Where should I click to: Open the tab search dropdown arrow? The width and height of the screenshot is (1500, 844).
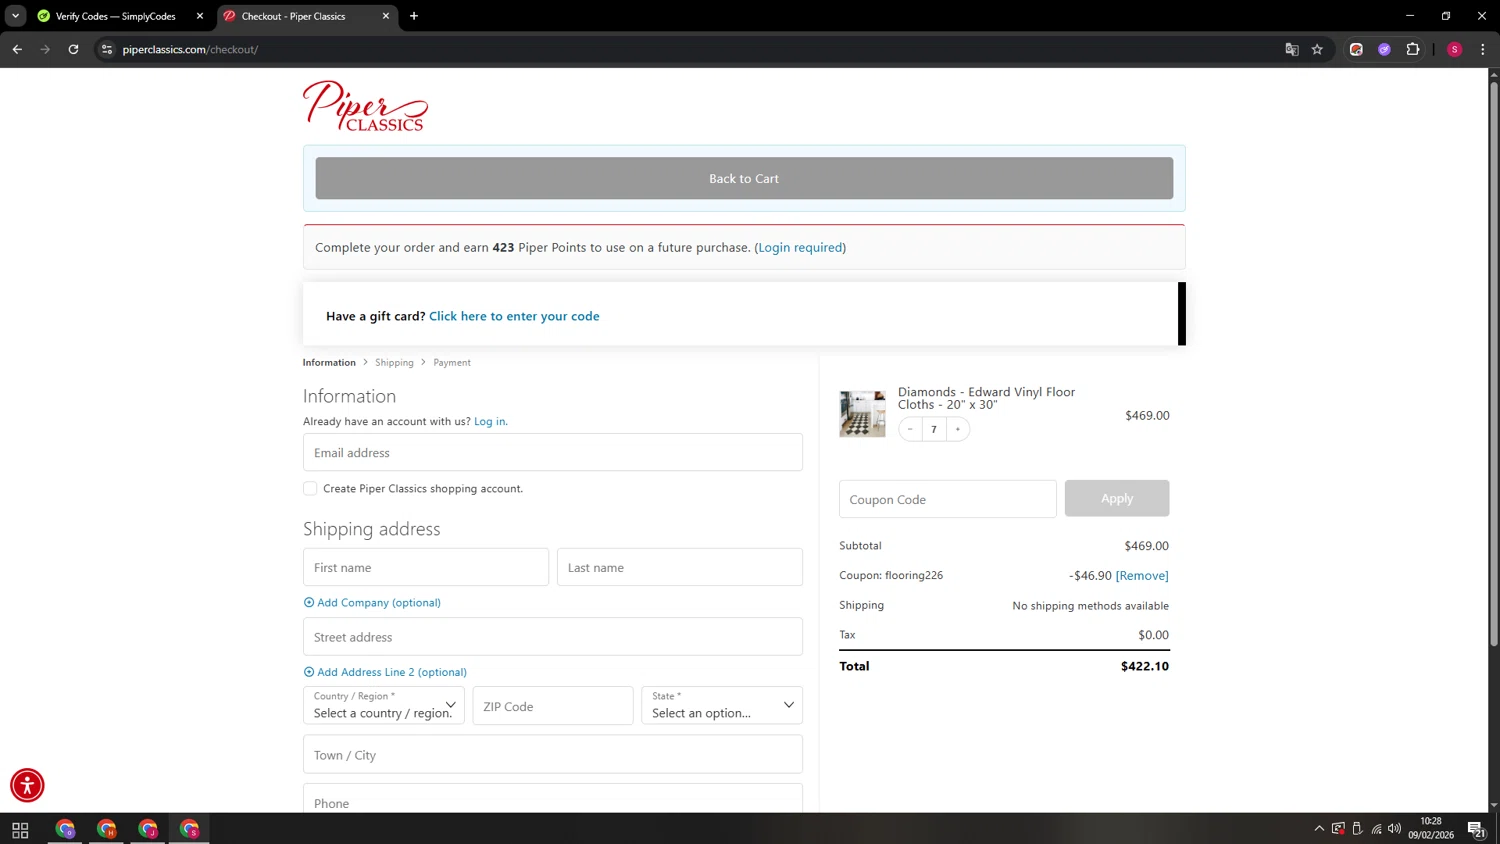(x=15, y=16)
